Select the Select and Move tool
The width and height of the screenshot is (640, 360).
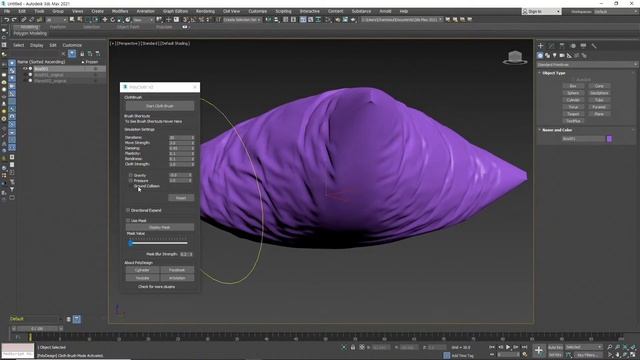click(104, 20)
